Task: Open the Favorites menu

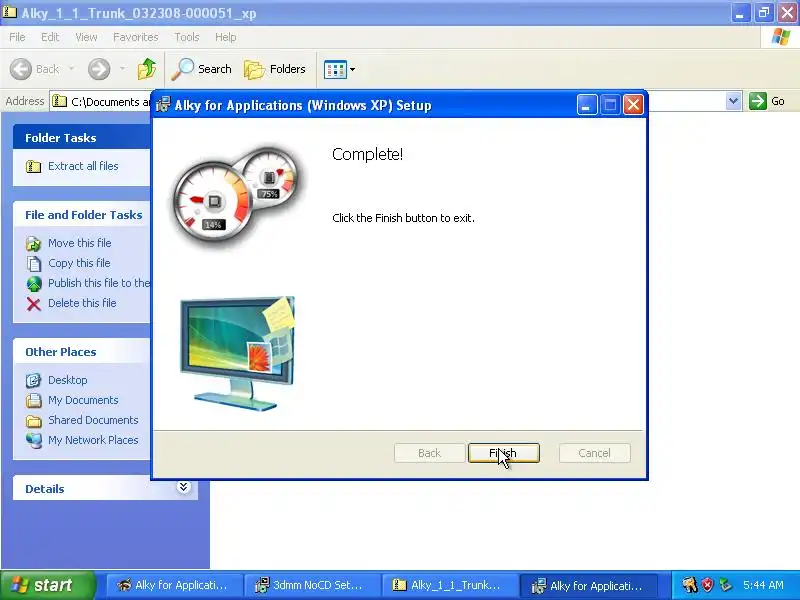Action: [136, 37]
